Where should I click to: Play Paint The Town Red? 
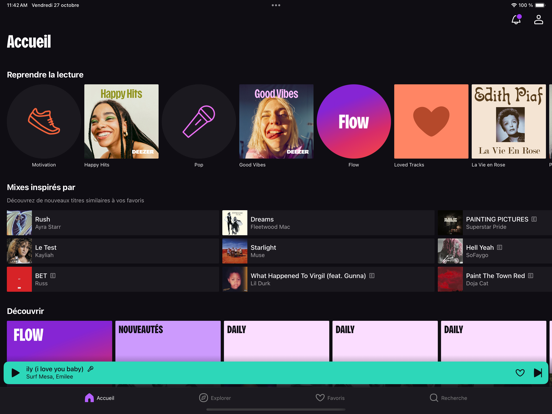(x=495, y=279)
